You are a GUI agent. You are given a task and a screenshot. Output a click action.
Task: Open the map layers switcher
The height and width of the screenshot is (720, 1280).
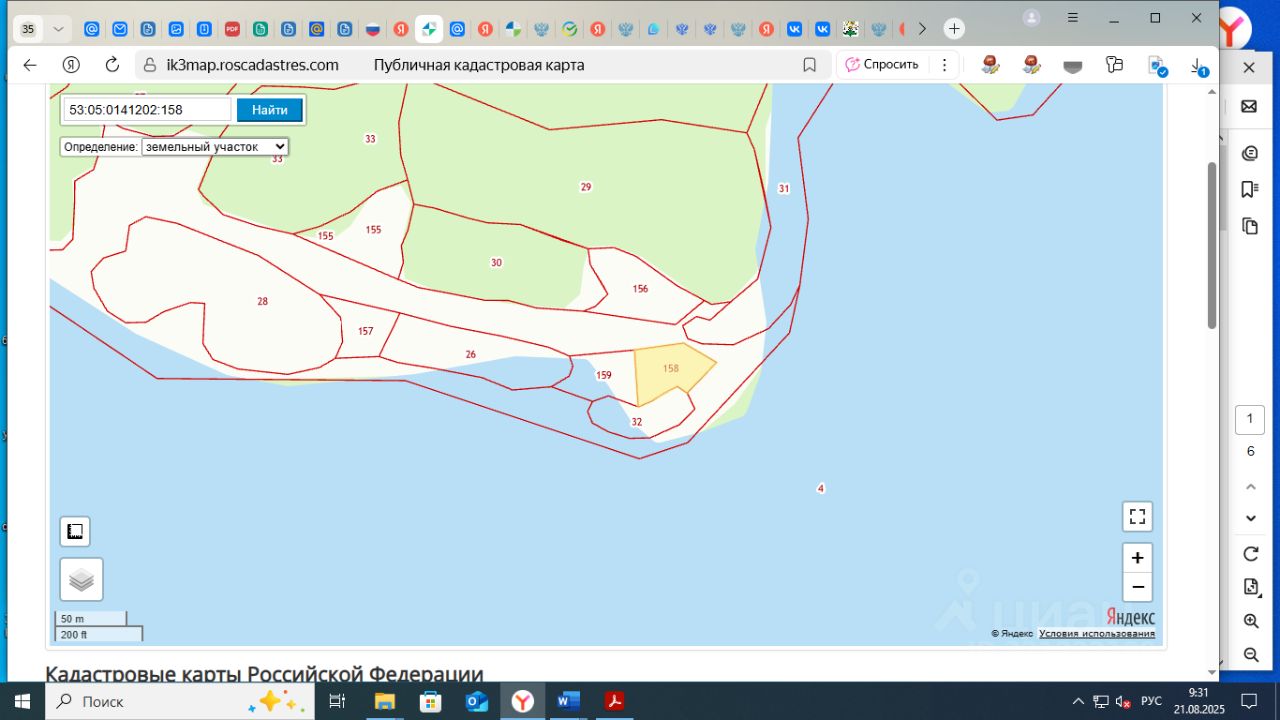[x=82, y=580]
